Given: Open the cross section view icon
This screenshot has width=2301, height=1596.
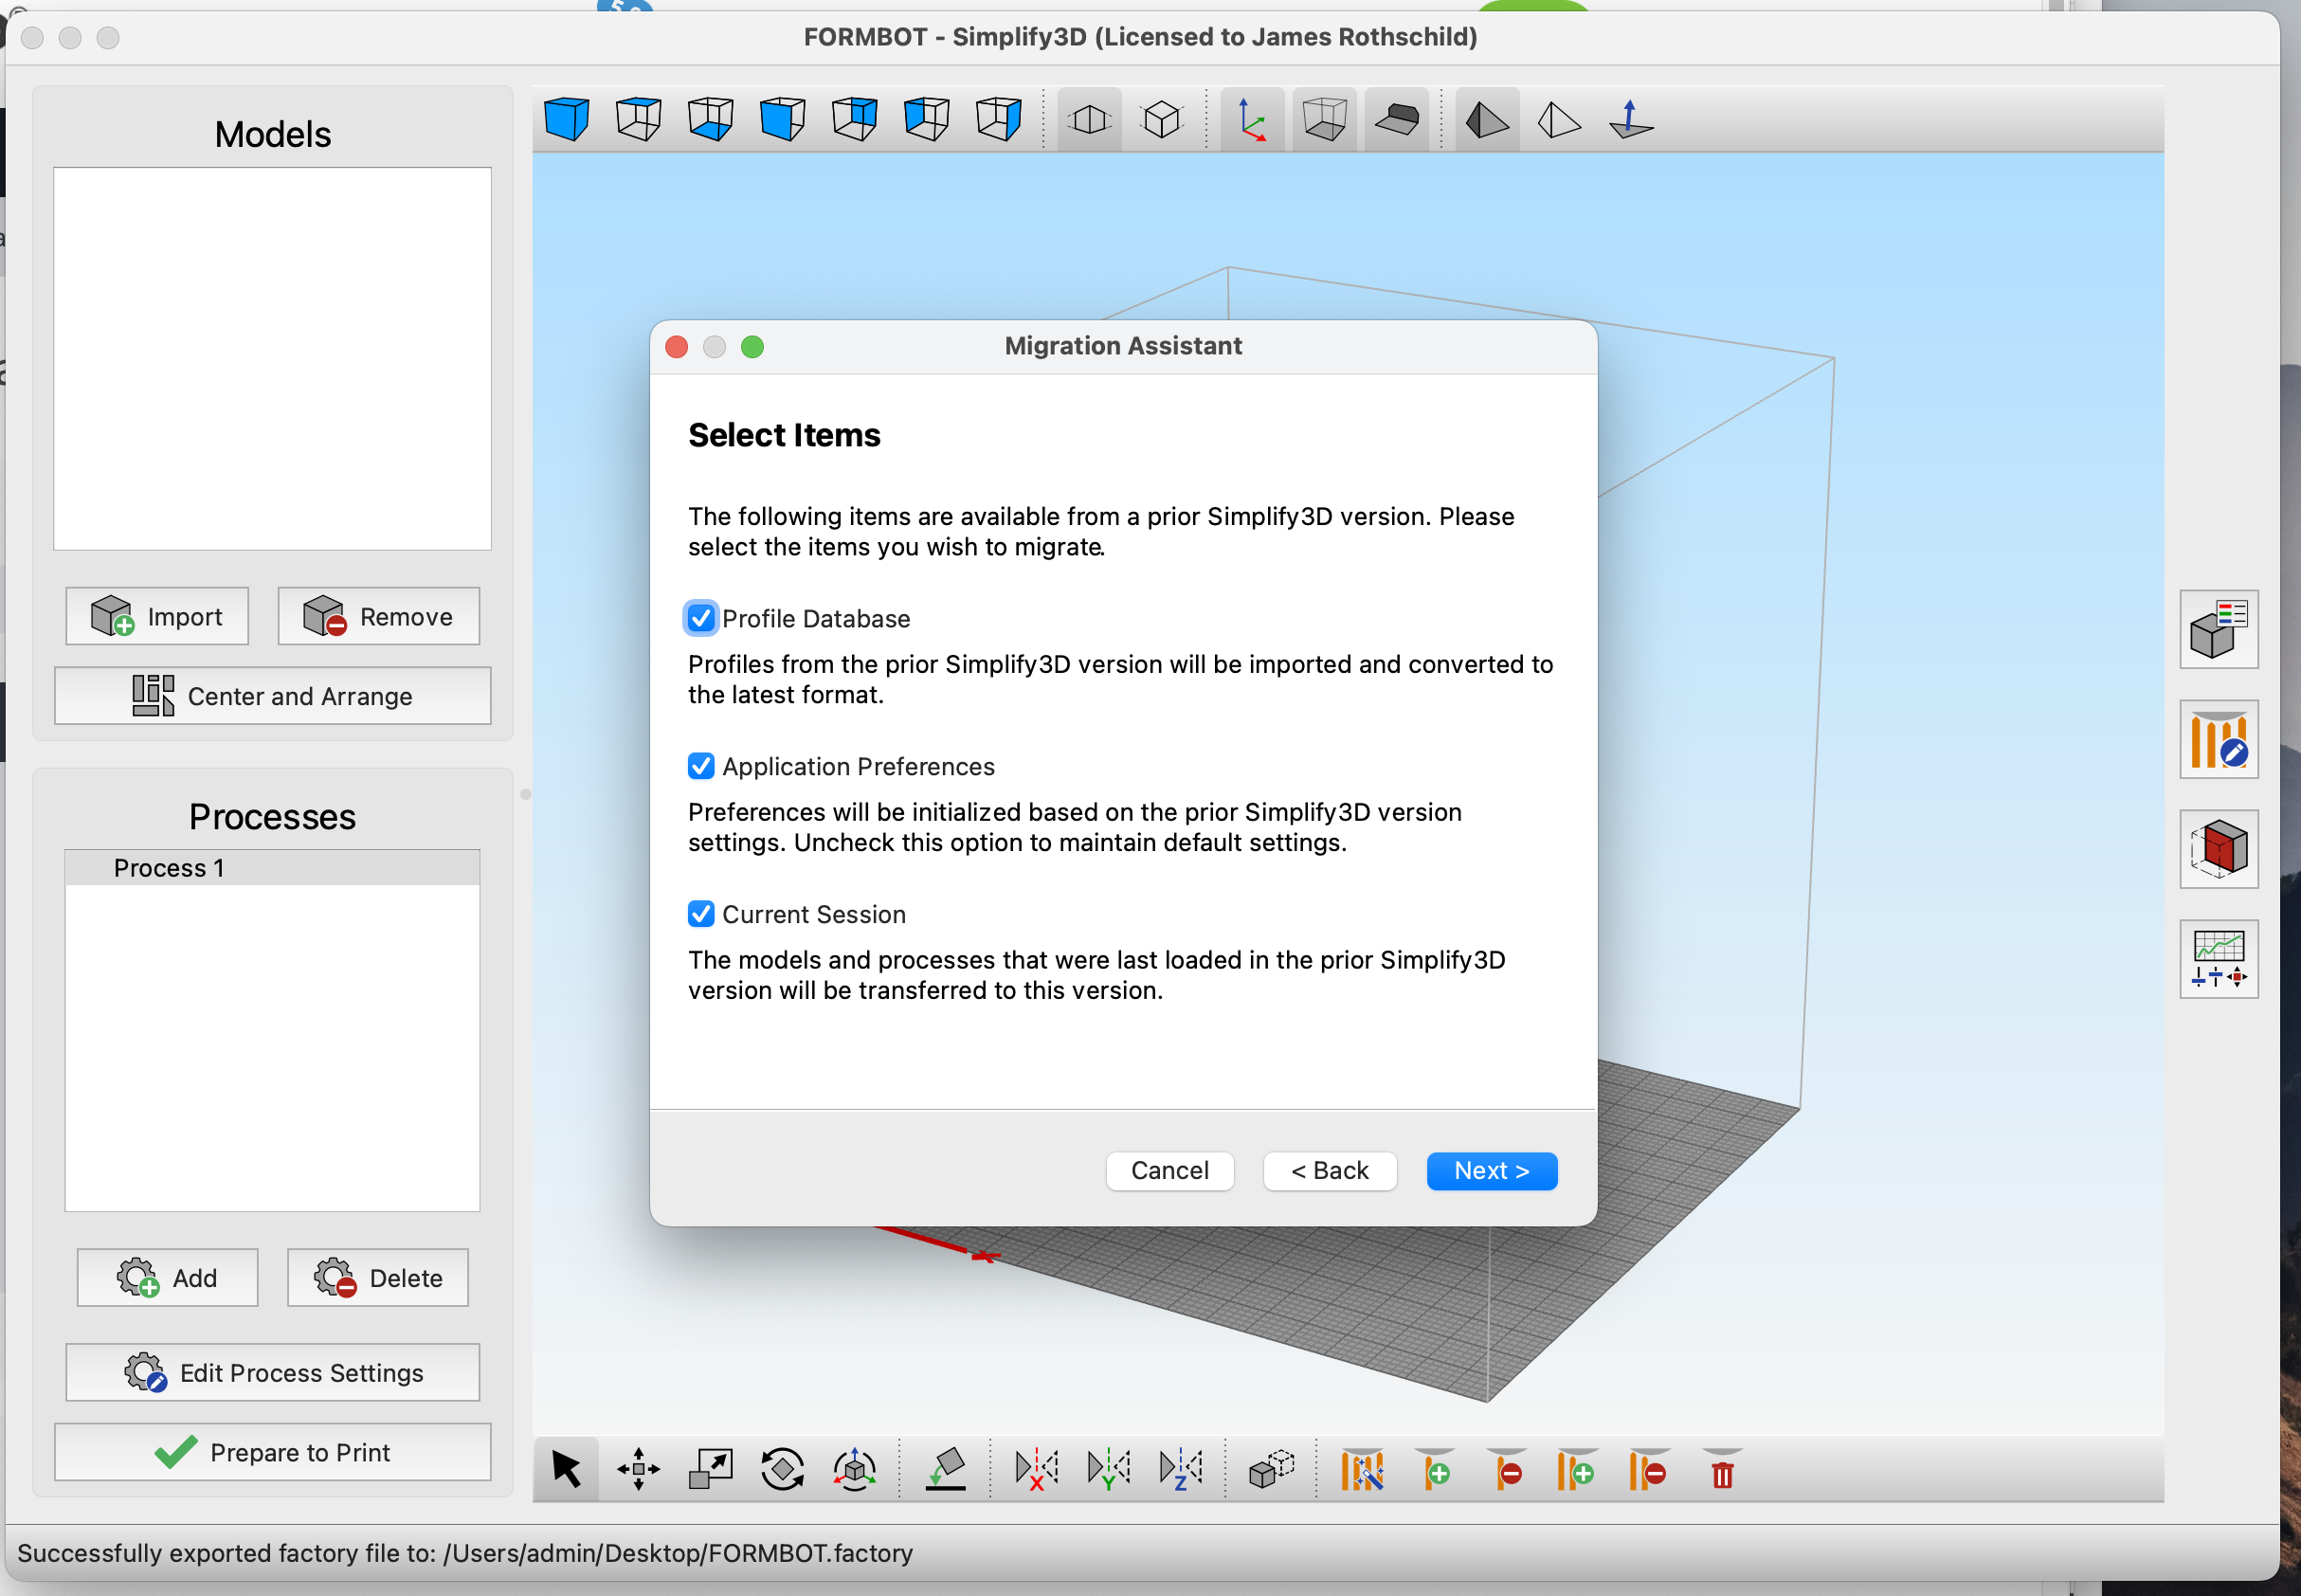Looking at the screenshot, I should click(x=2219, y=849).
